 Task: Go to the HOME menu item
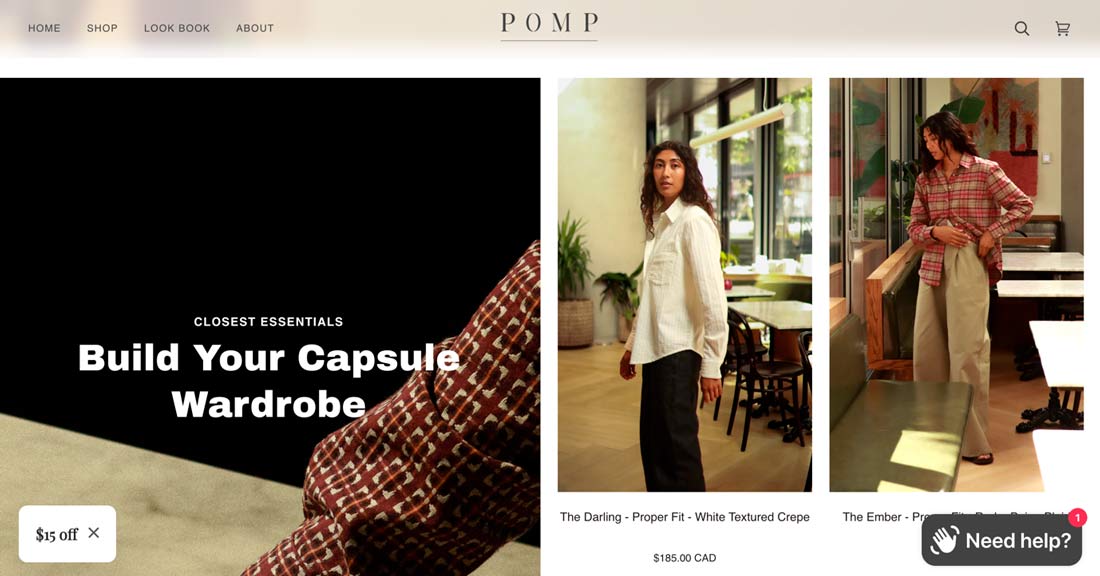[x=44, y=28]
